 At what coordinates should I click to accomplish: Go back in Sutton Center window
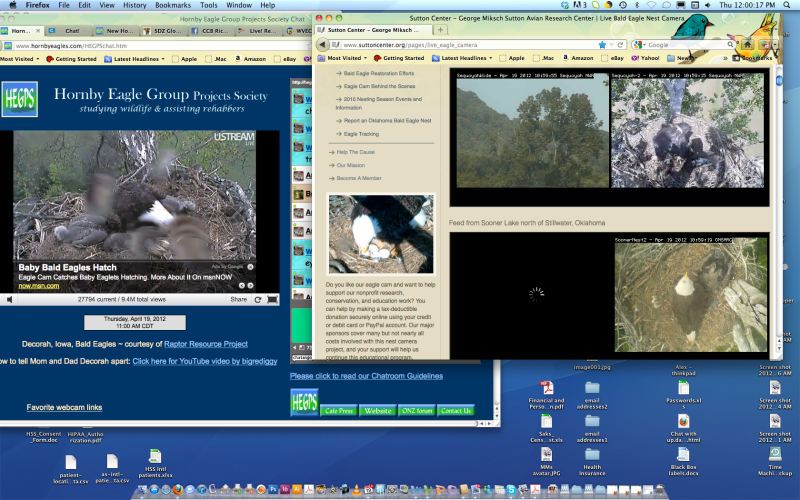pyautogui.click(x=322, y=45)
